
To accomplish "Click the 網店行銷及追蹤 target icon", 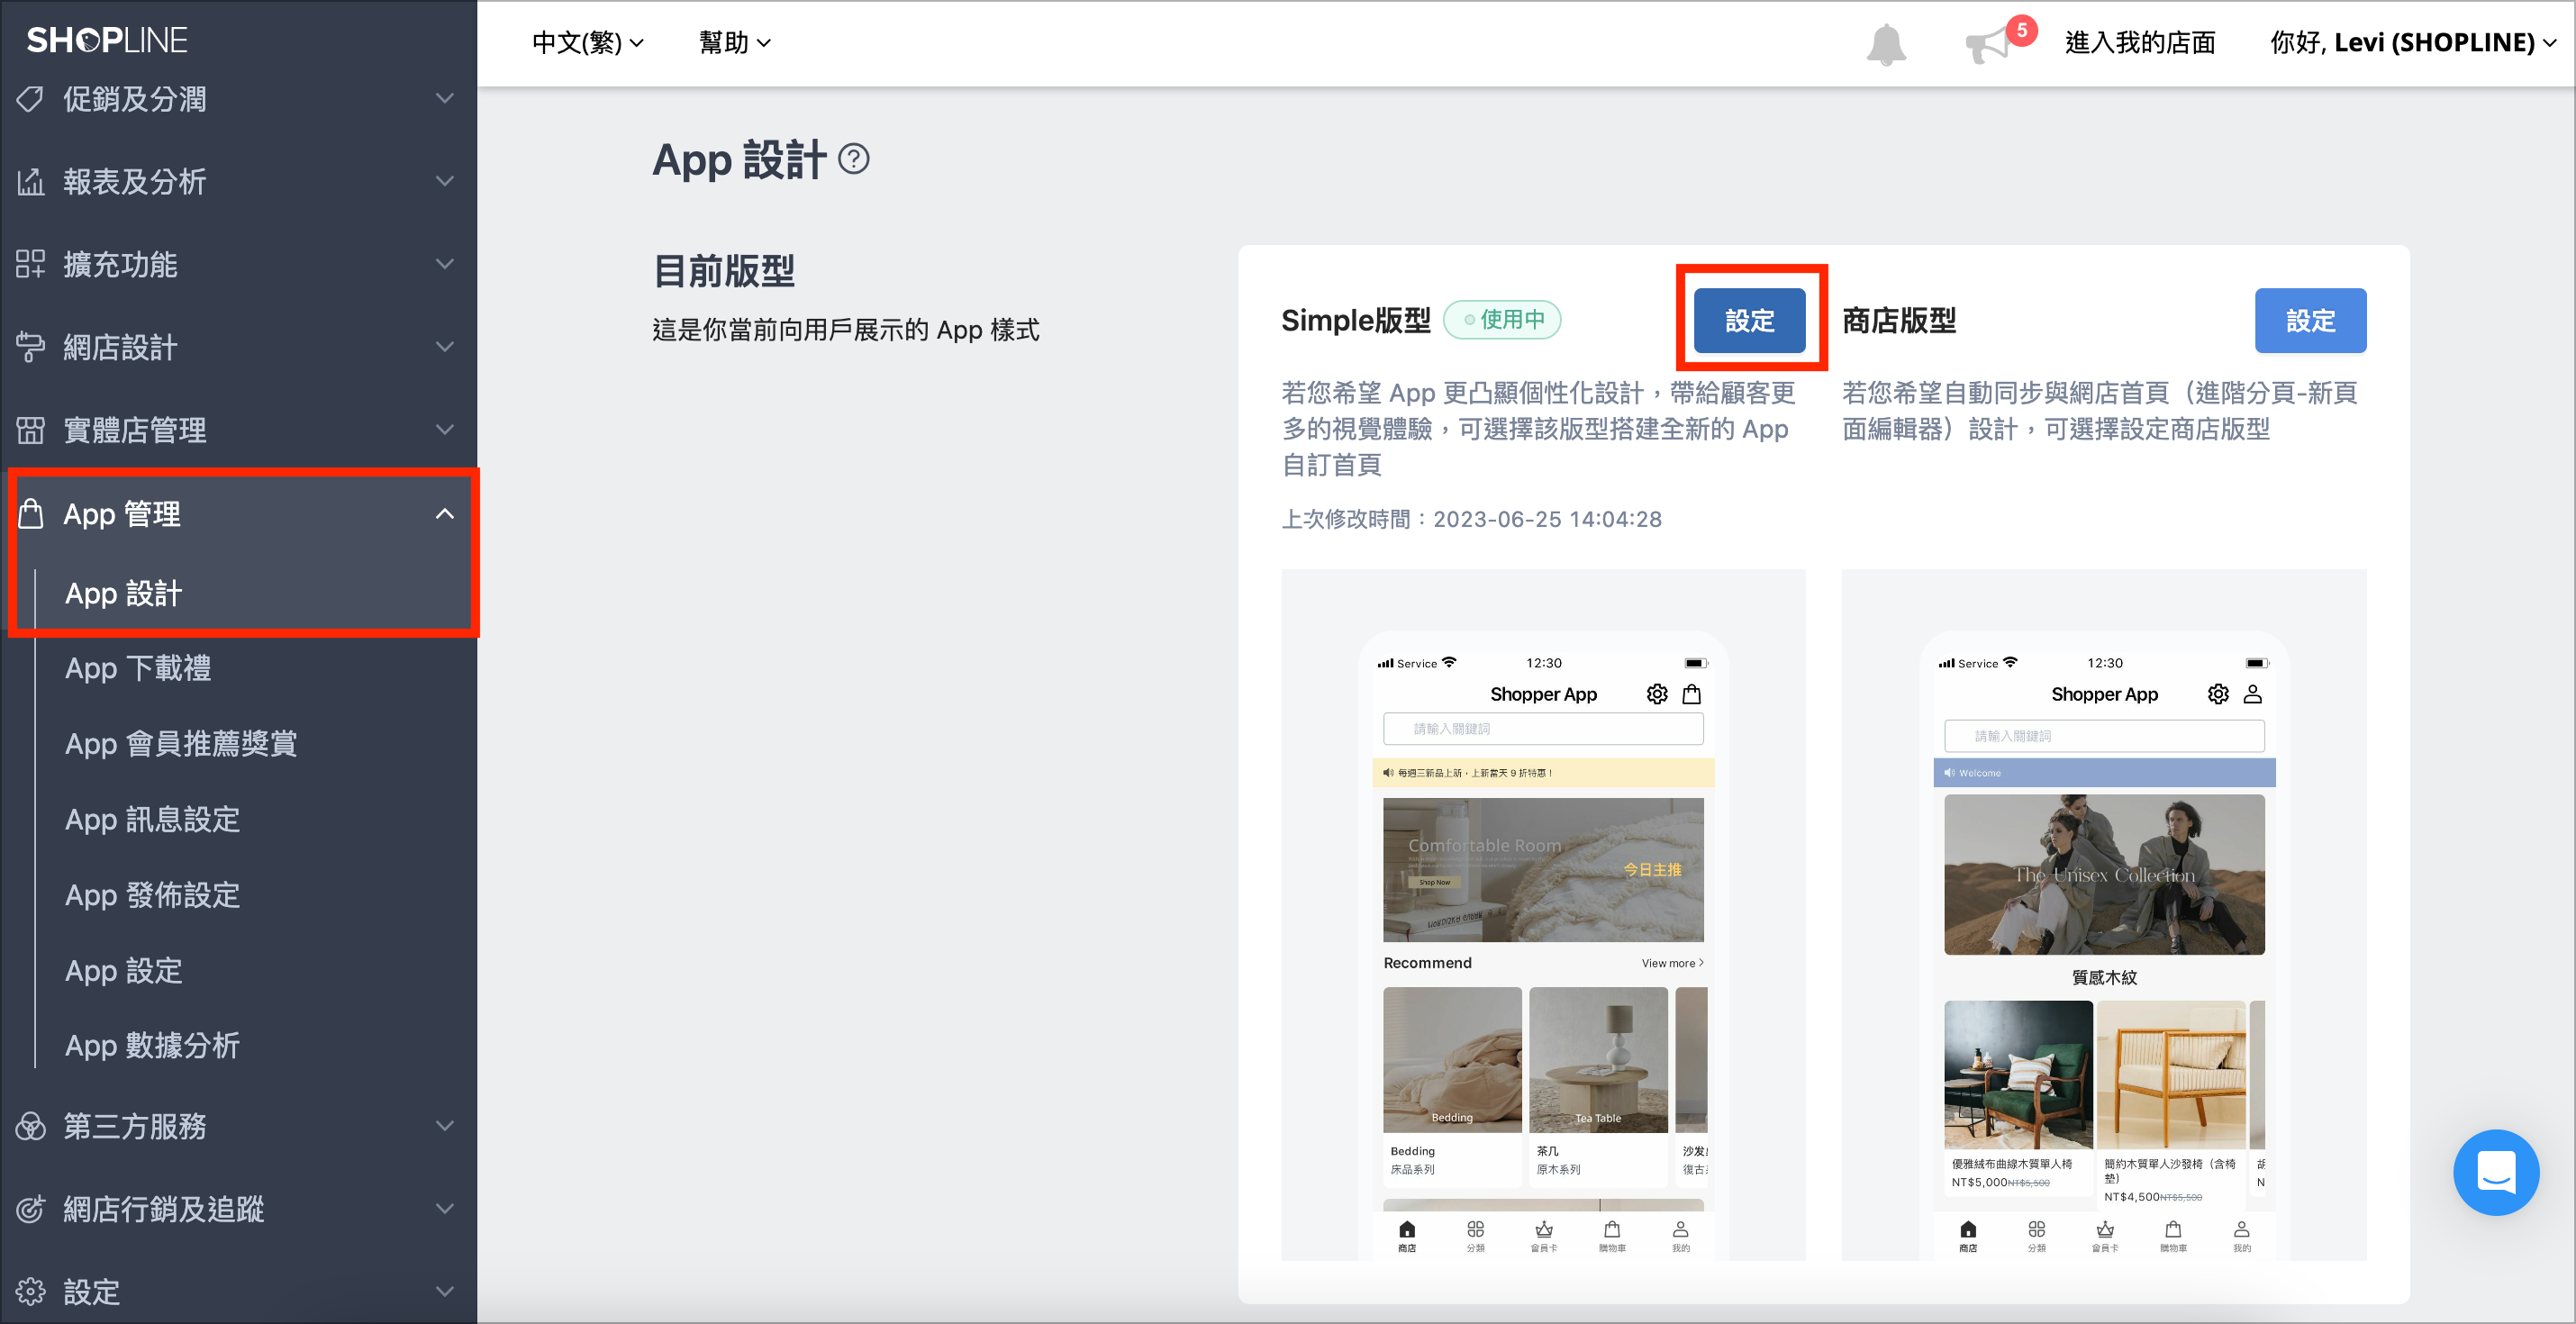I will pos(30,1209).
